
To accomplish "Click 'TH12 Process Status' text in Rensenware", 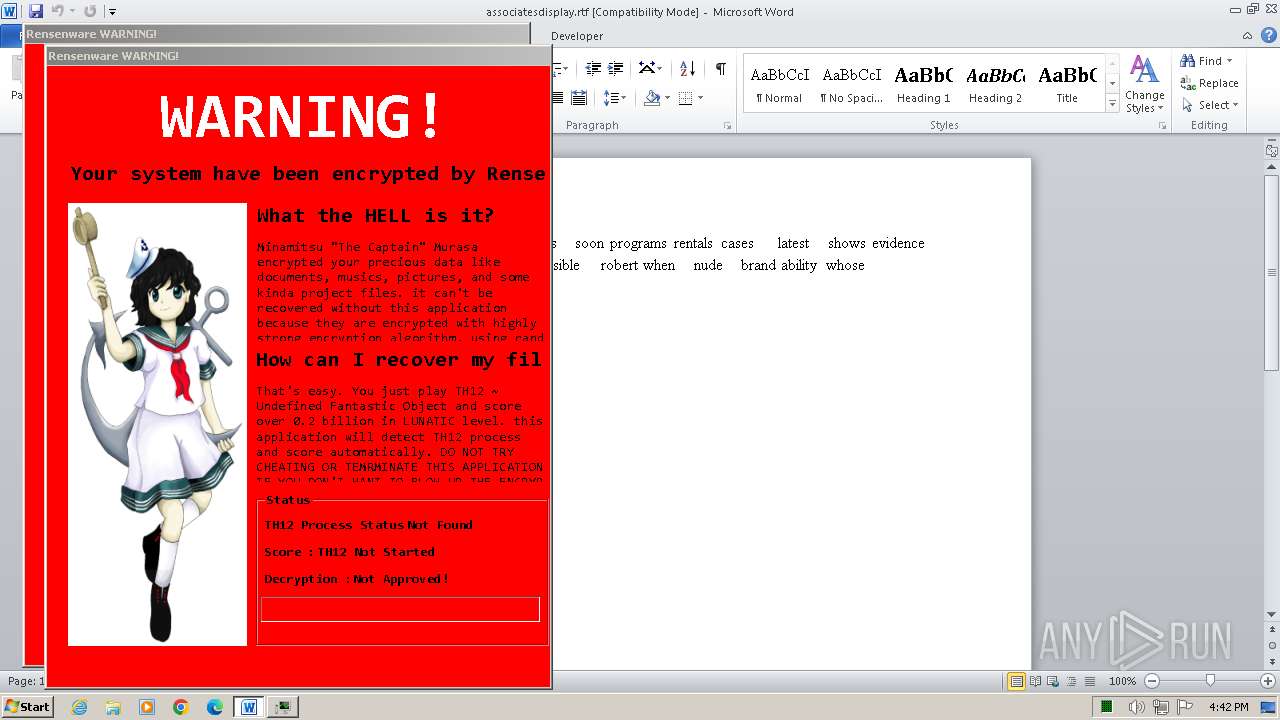I will (334, 525).
